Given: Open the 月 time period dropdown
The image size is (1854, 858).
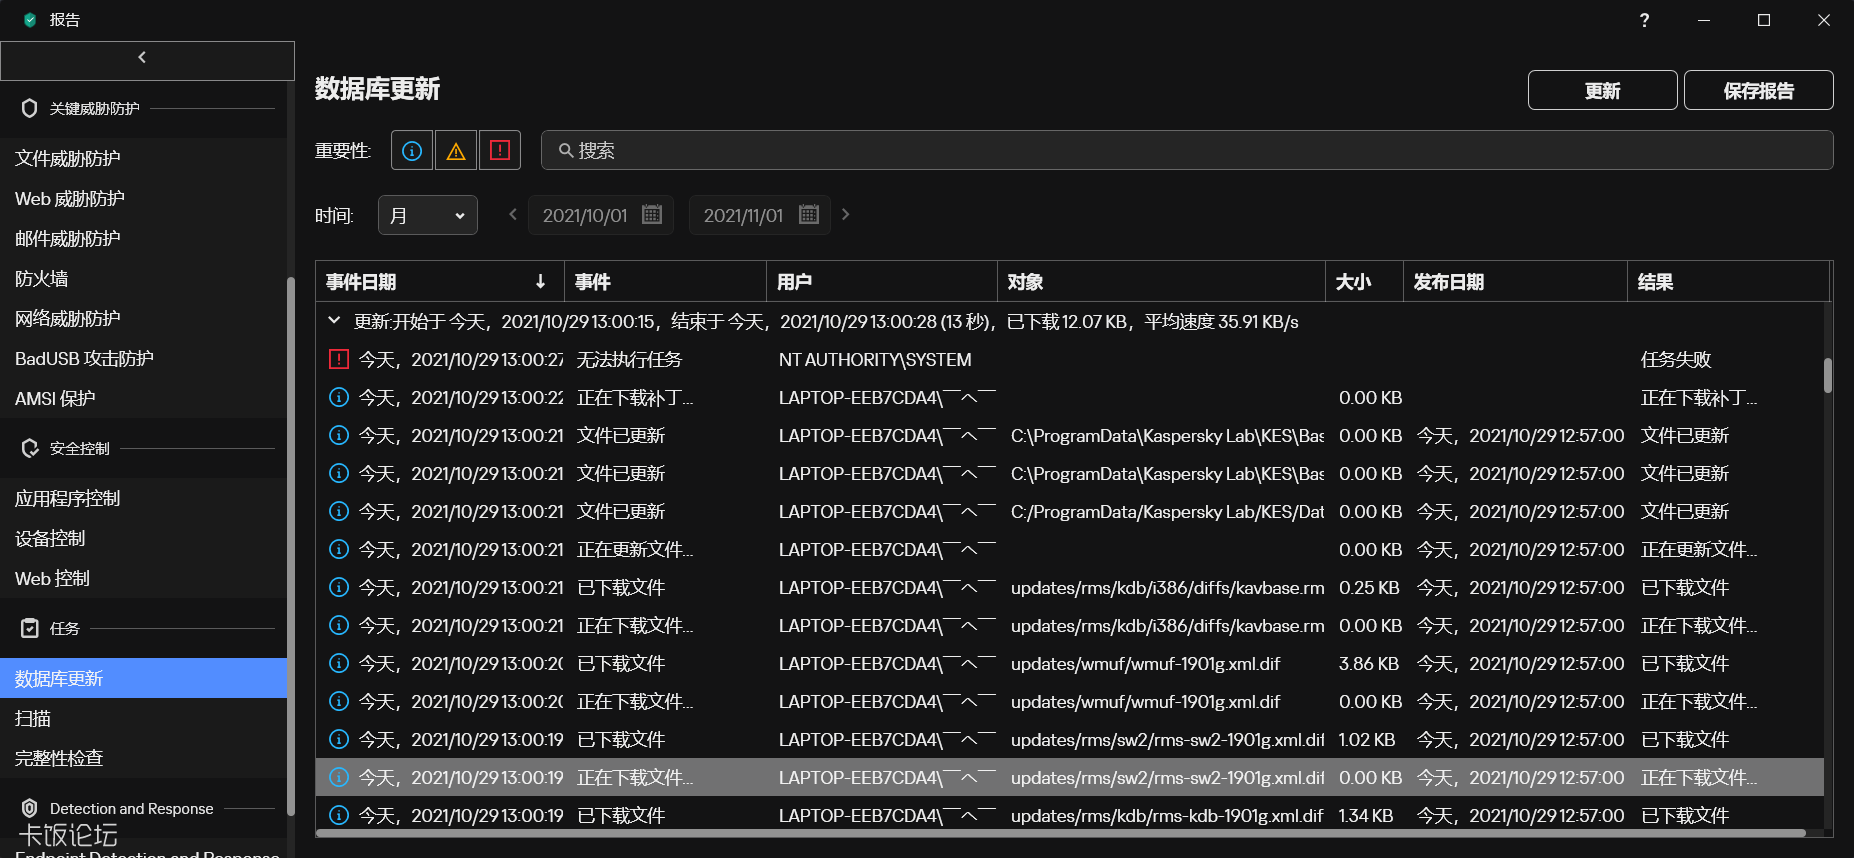Looking at the screenshot, I should [x=428, y=215].
